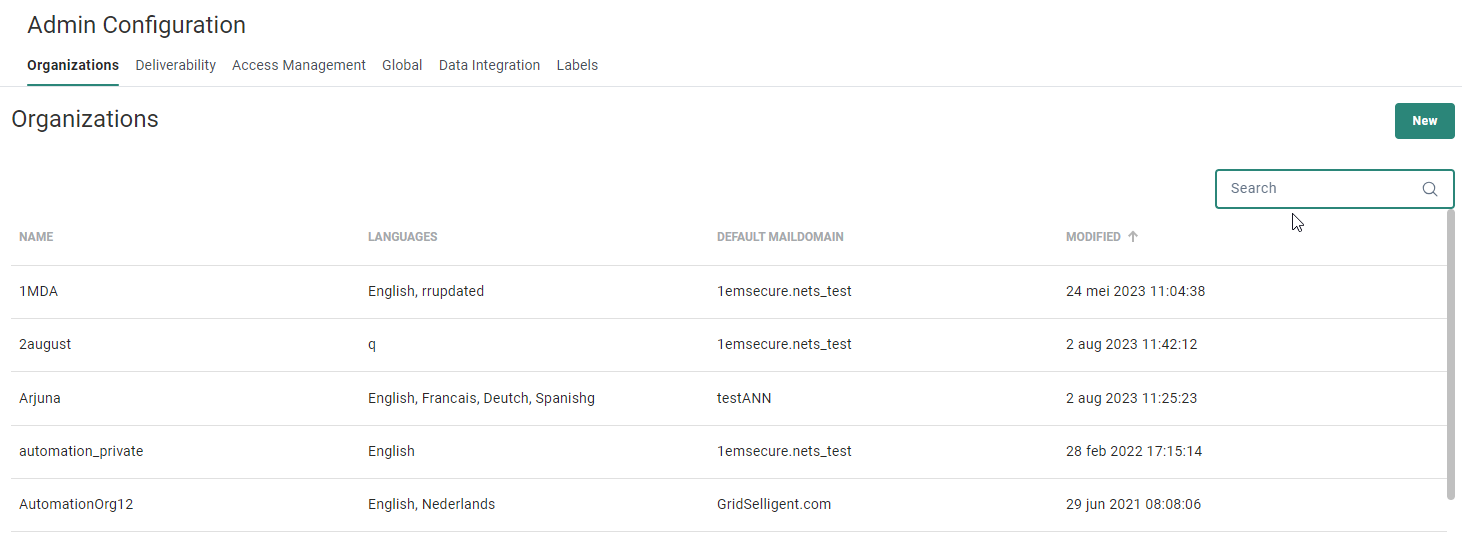Click the Modified sort arrow icon
Image resolution: width=1462 pixels, height=536 pixels.
pos(1133,237)
